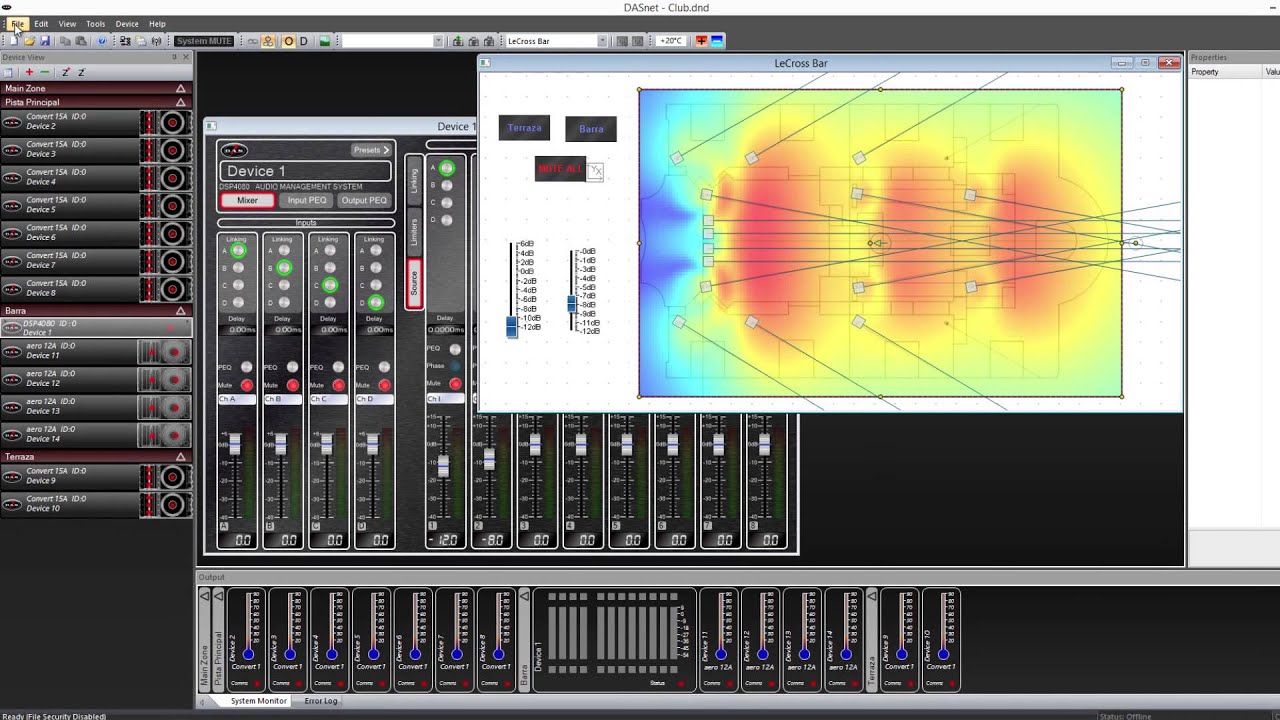
Task: Collapse the Barra output strip
Action: pos(523,596)
